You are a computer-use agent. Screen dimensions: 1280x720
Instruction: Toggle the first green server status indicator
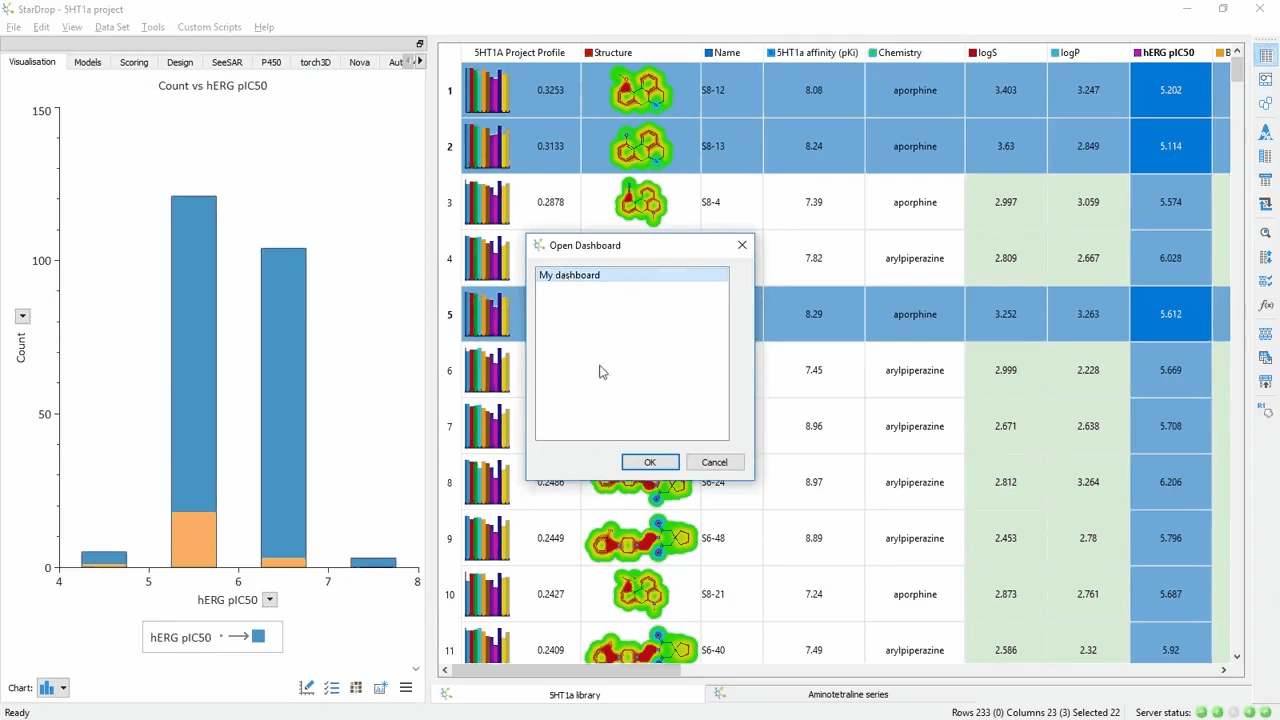[1201, 713]
